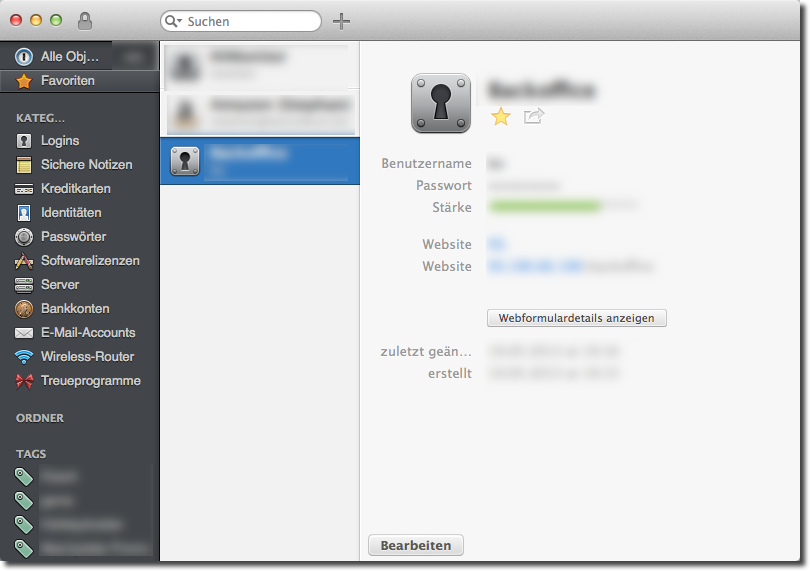
Task: Click the lock icon in title bar
Action: click(85, 21)
